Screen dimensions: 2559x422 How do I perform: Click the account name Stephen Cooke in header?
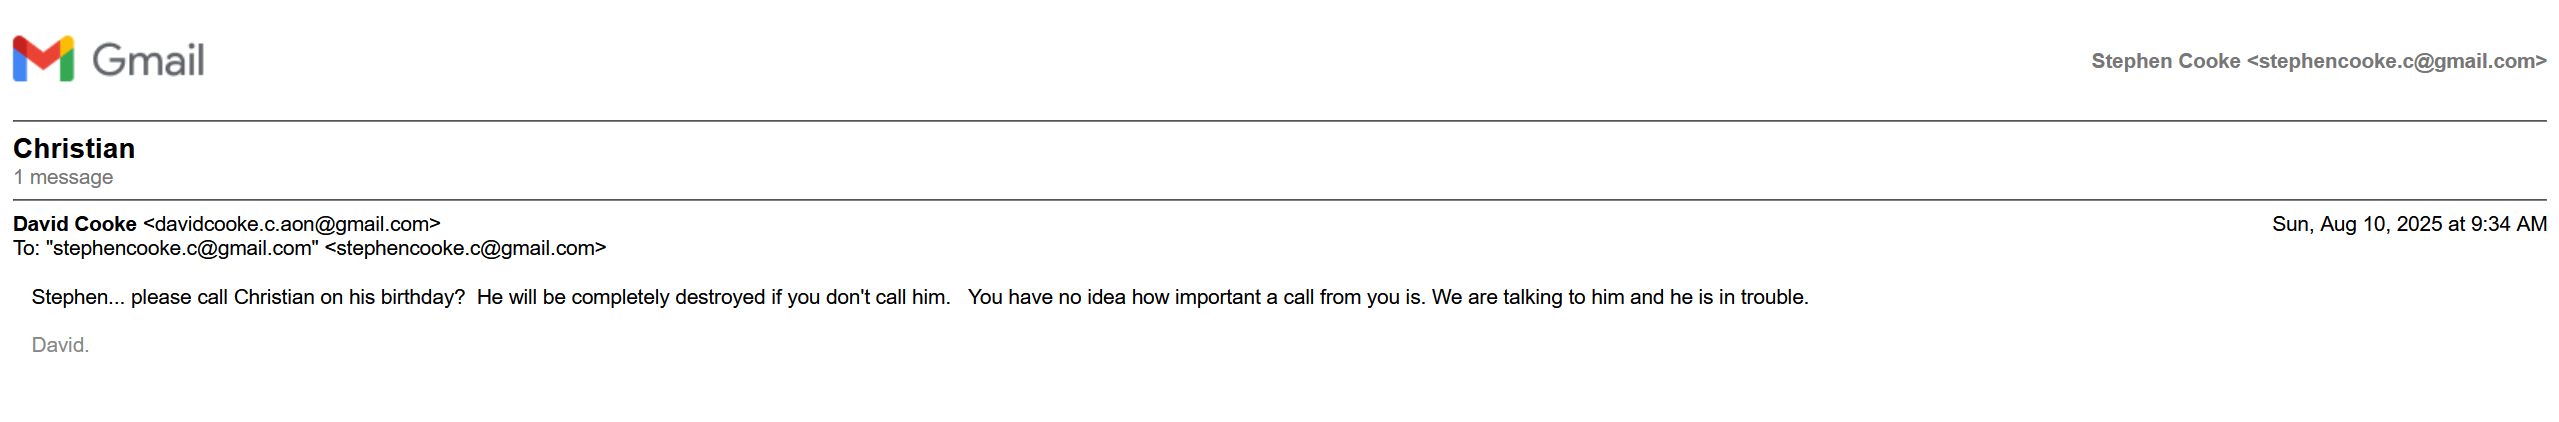click(x=2165, y=61)
